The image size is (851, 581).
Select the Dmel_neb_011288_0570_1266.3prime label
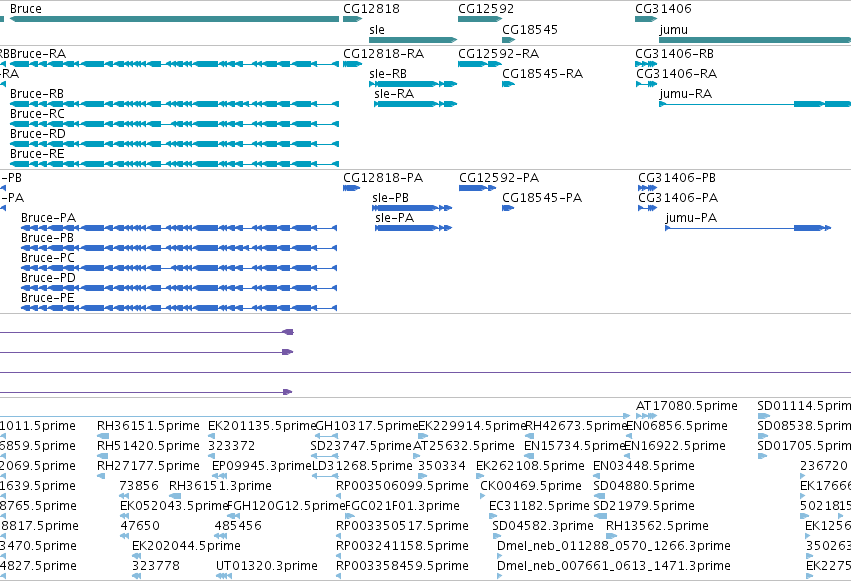[614, 546]
